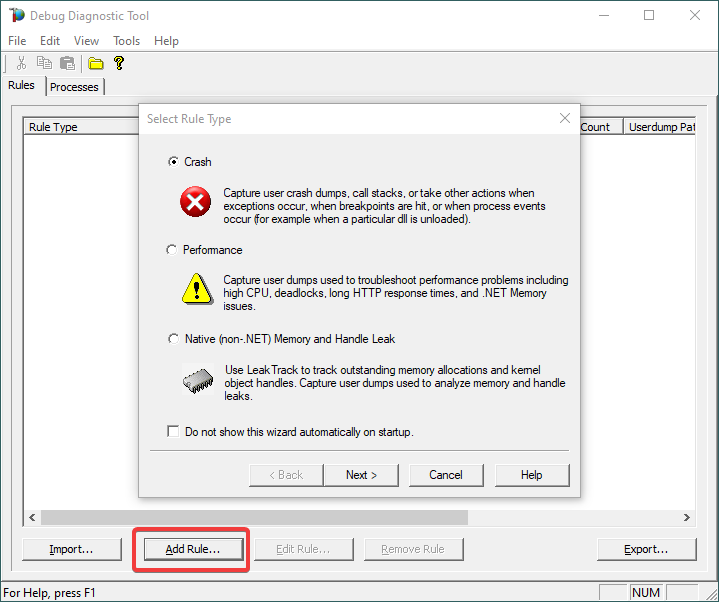Enable 'Do not show this wizard' checkbox
The image size is (719, 602).
(173, 432)
